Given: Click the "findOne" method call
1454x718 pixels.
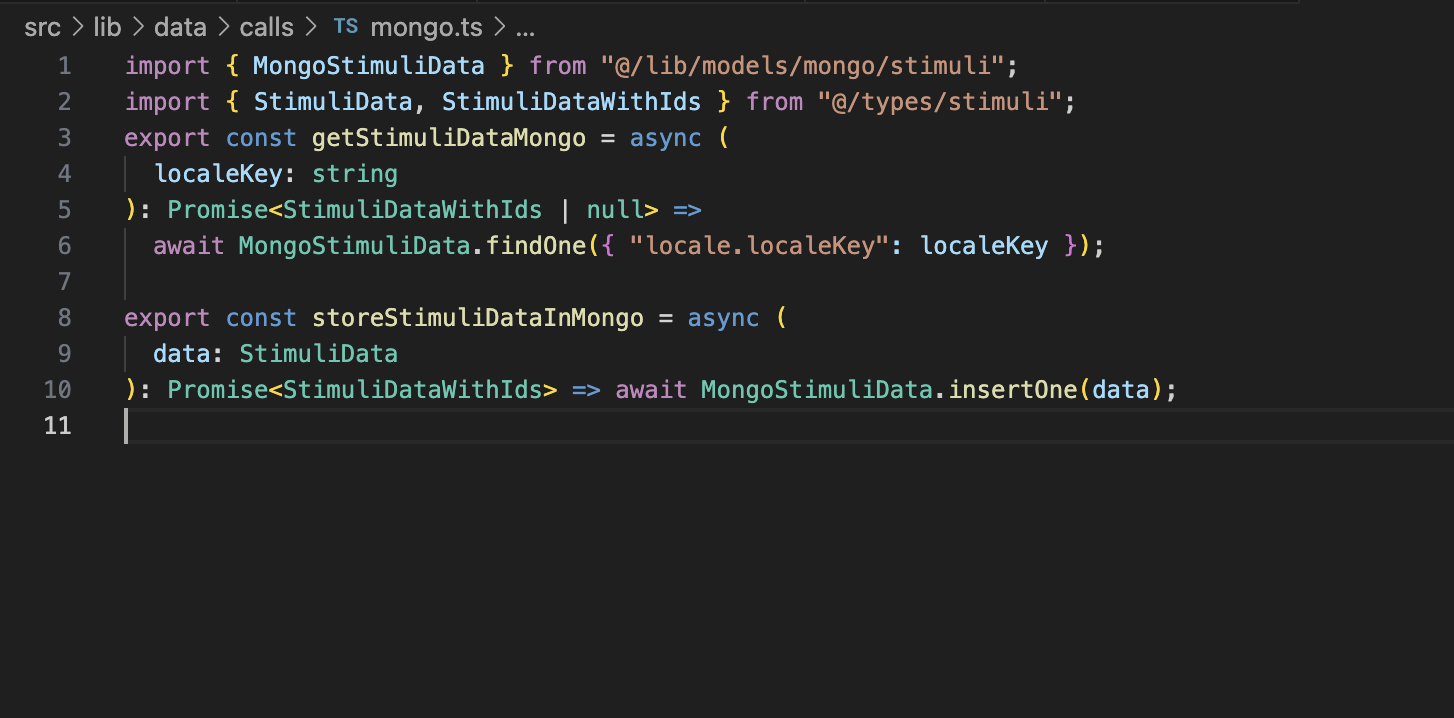Looking at the screenshot, I should pyautogui.click(x=535, y=246).
